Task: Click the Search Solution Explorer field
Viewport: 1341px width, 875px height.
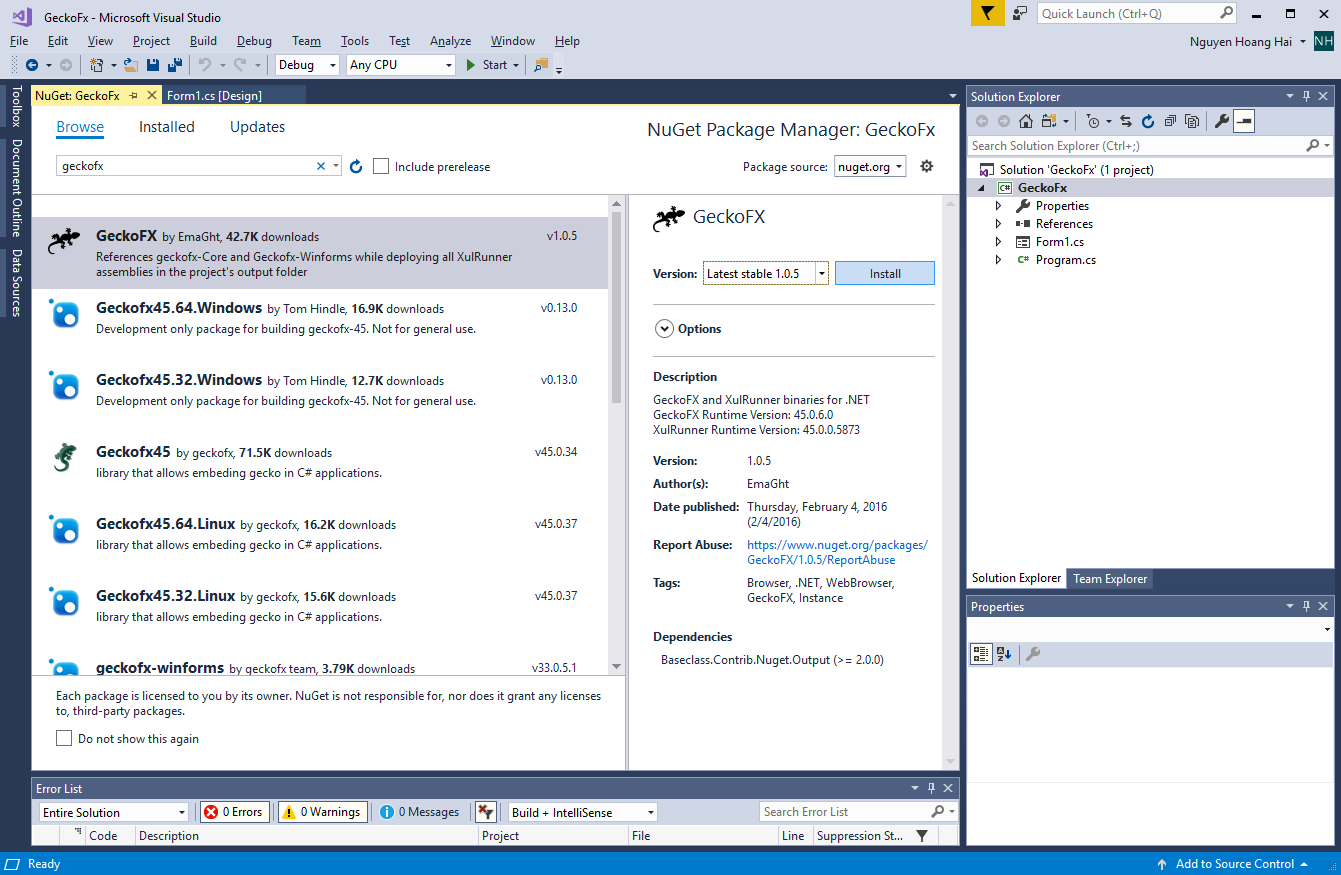Action: coord(1136,146)
